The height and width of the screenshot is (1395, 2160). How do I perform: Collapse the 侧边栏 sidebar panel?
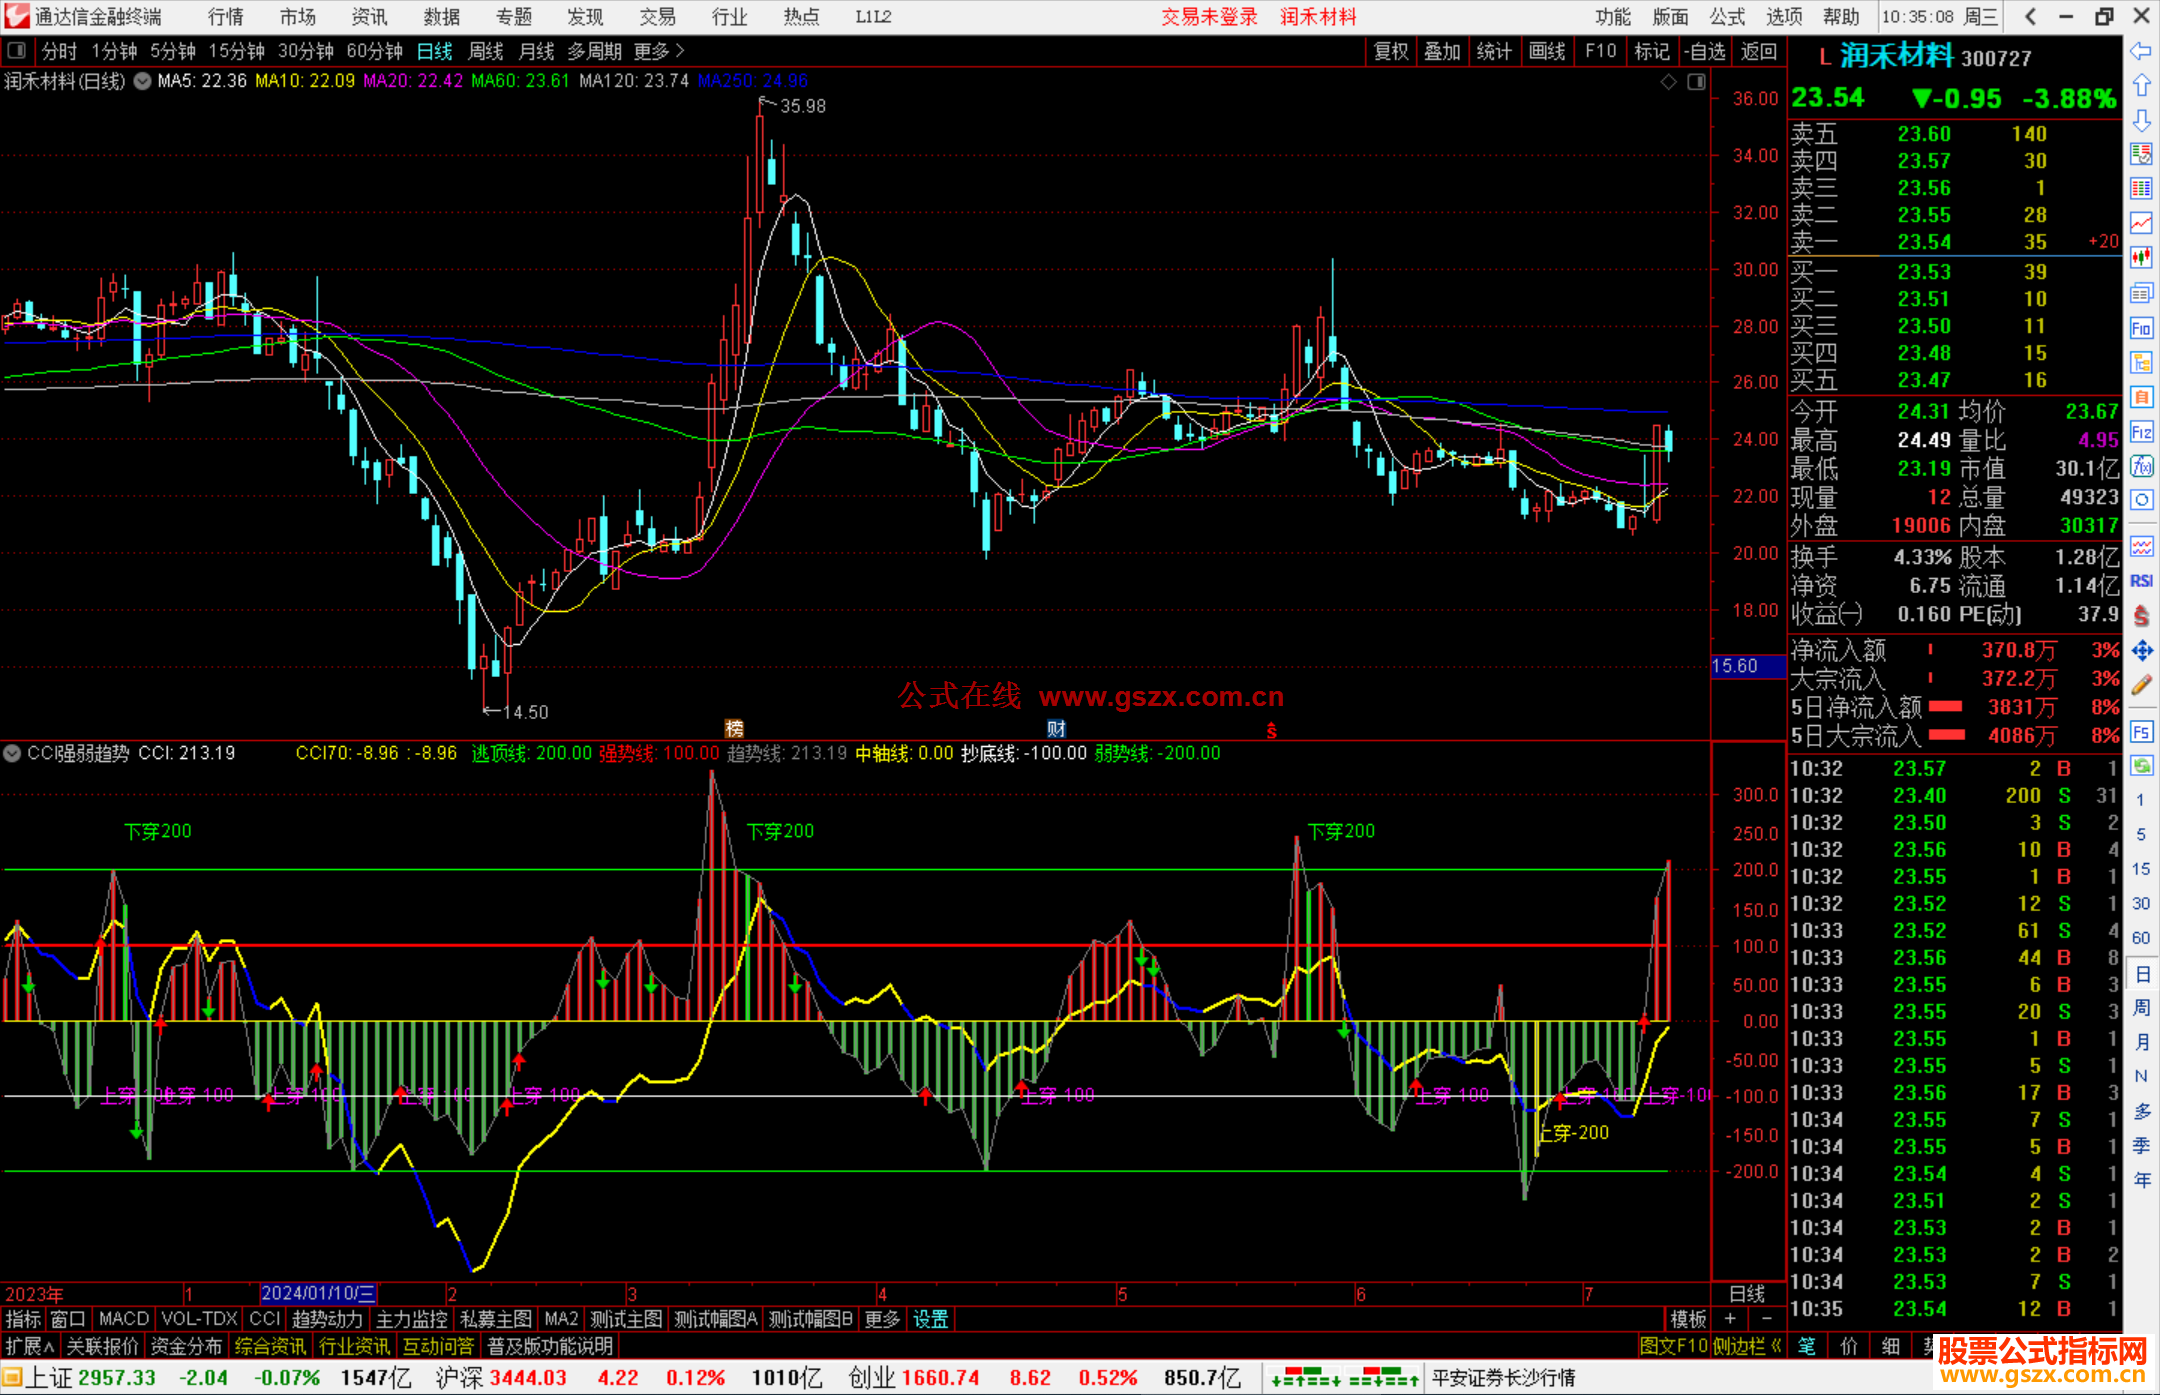point(1747,1346)
